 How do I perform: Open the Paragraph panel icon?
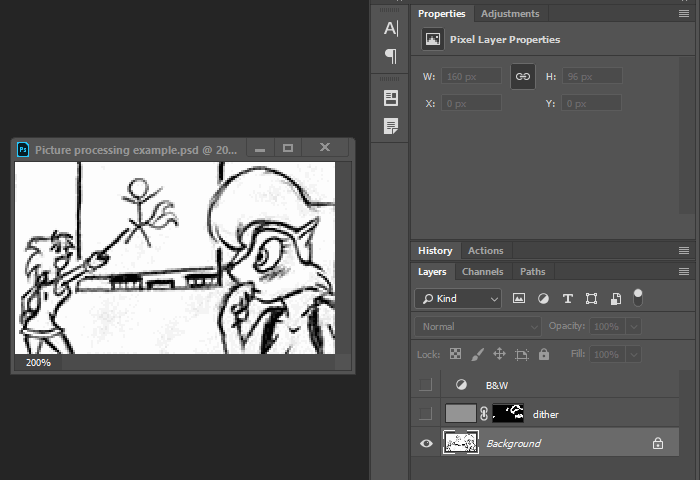pyautogui.click(x=391, y=56)
